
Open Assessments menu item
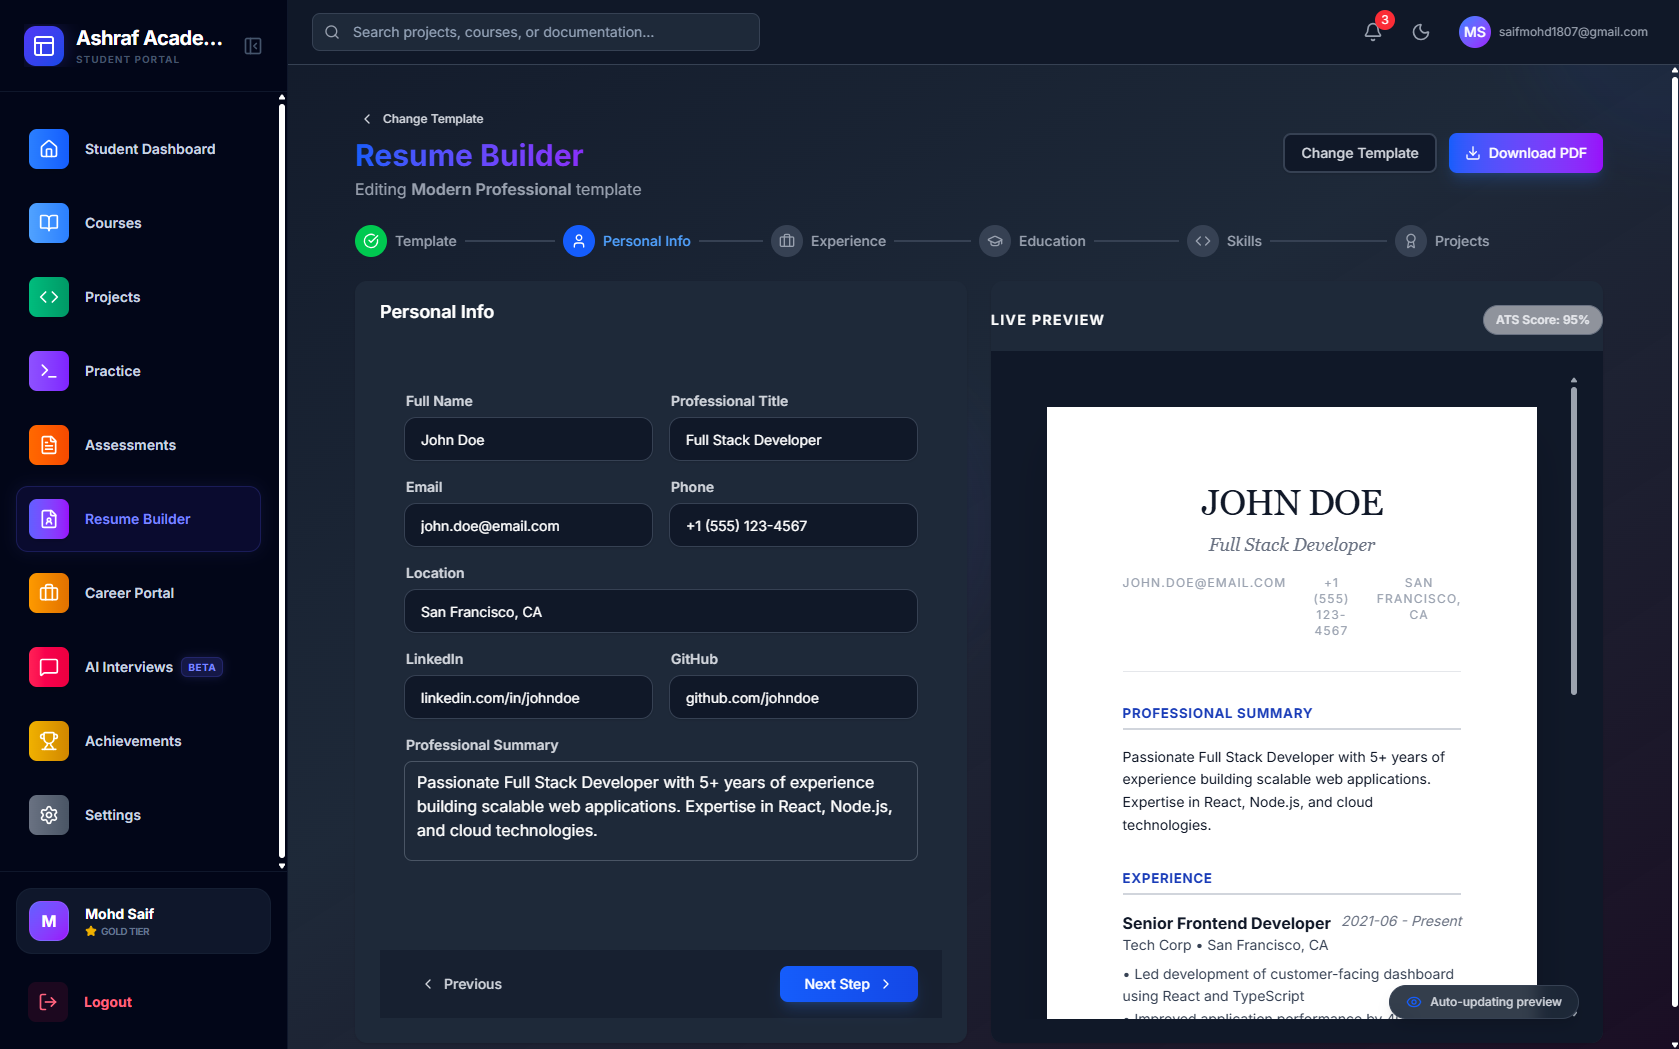(138, 445)
